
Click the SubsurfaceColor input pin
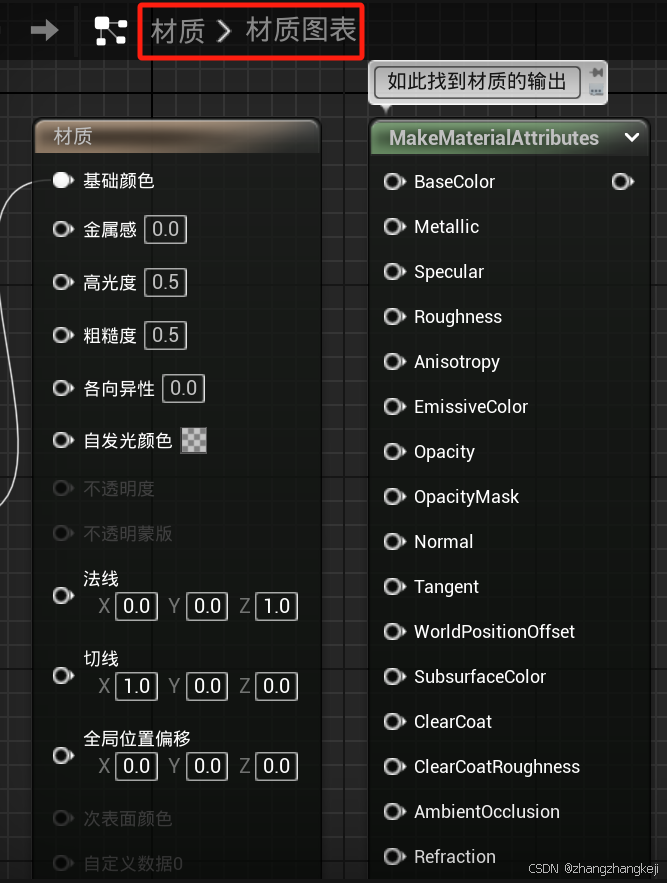[394, 676]
